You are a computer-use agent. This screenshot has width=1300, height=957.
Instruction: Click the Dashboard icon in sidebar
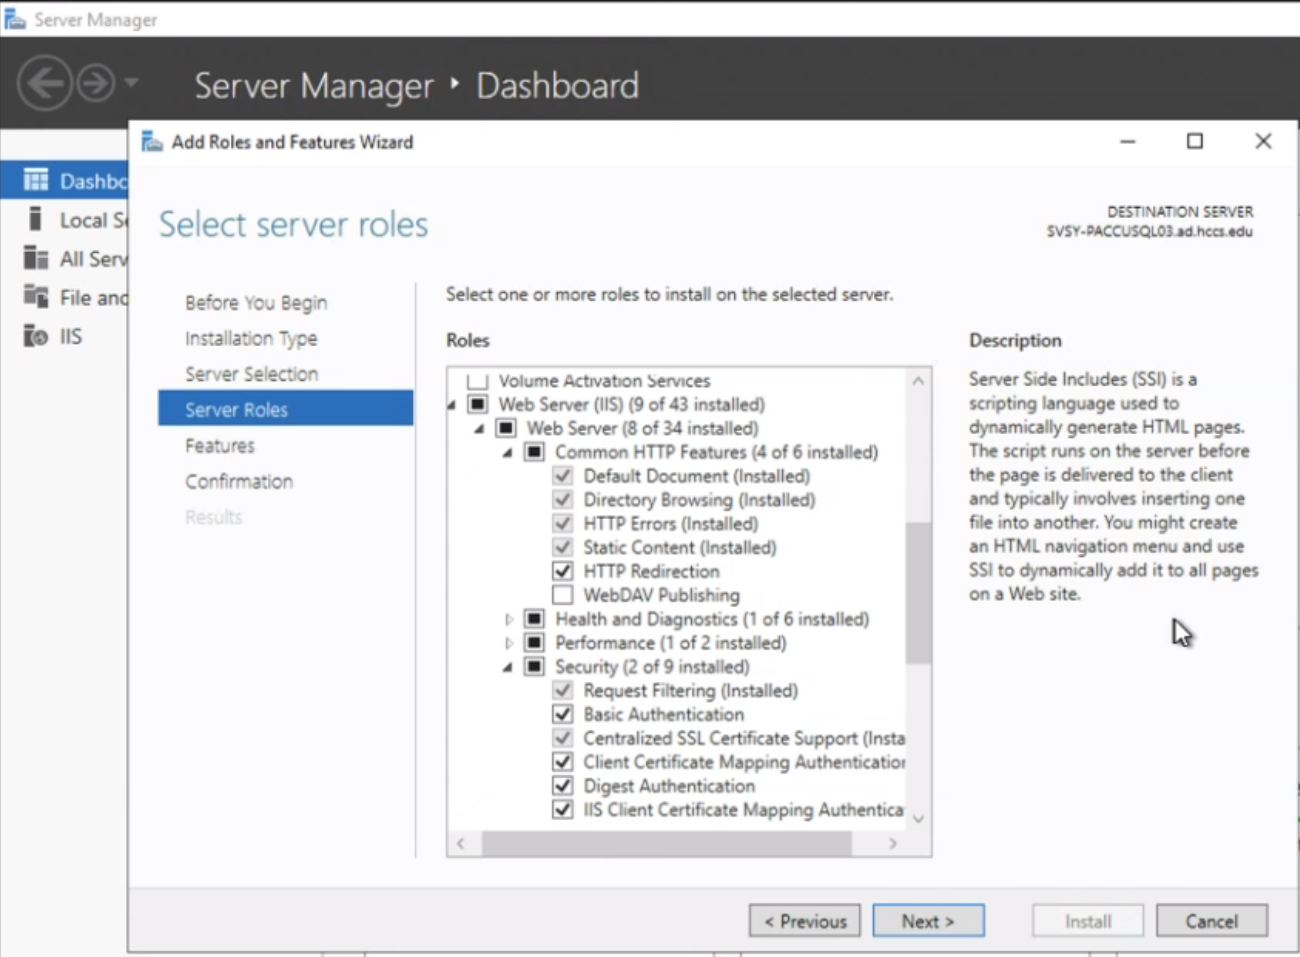36,180
